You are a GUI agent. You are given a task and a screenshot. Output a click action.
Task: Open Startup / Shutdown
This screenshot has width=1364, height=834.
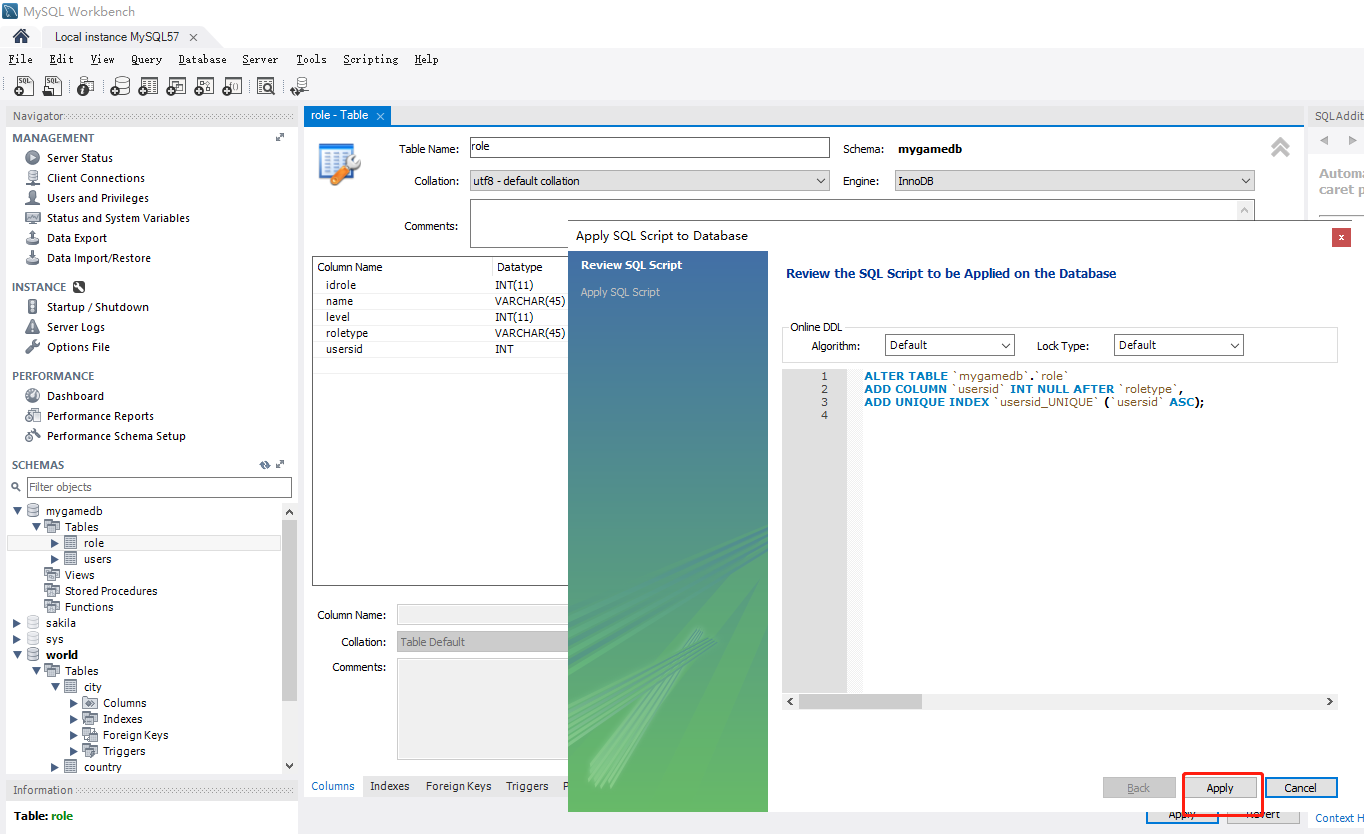pyautogui.click(x=97, y=307)
